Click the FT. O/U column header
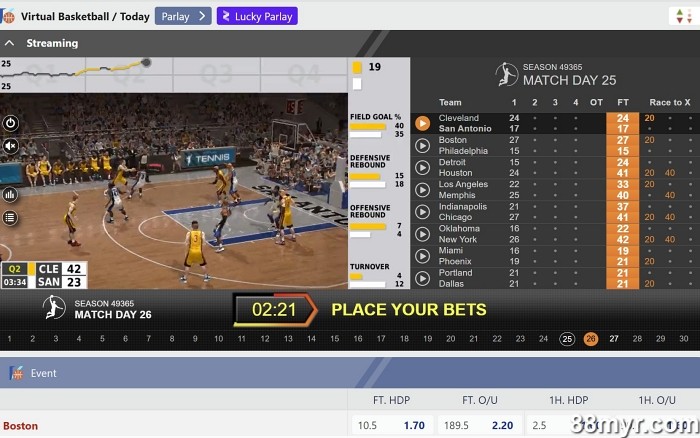700x438 pixels. click(x=480, y=400)
